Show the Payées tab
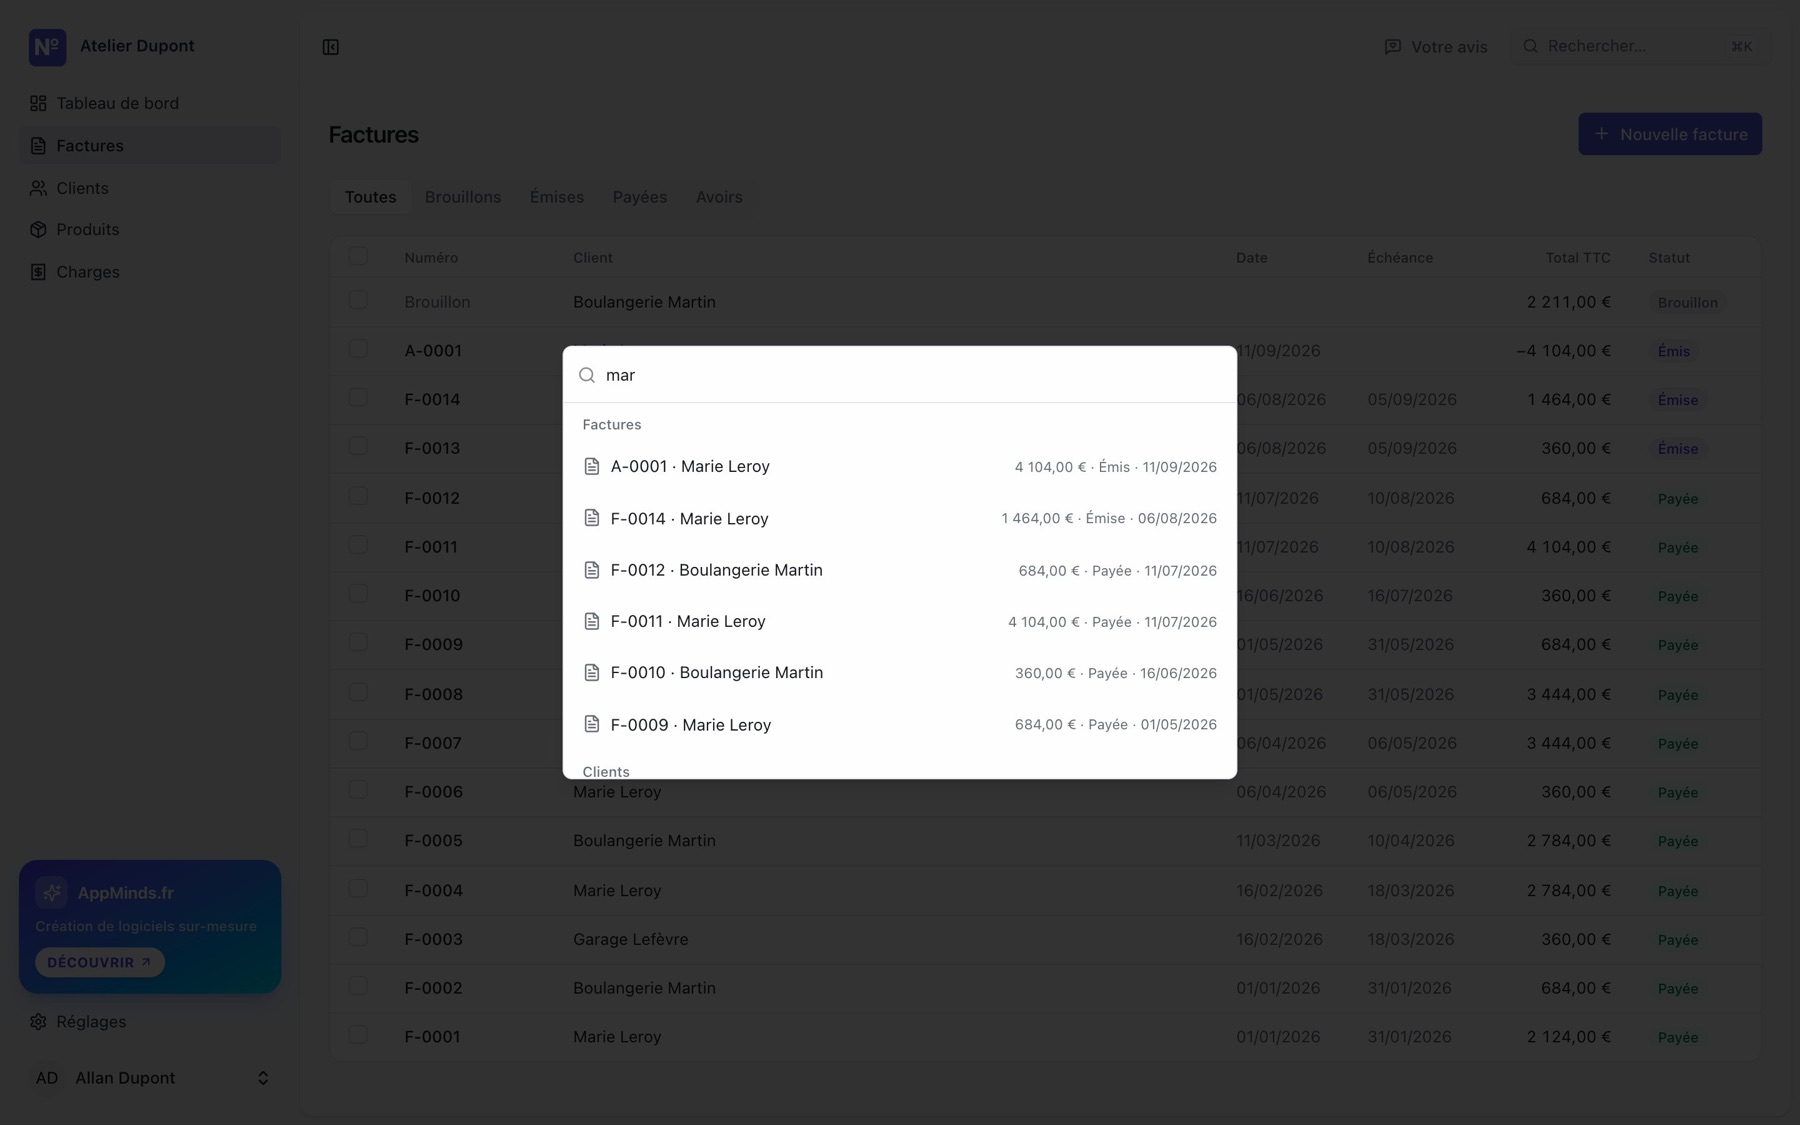This screenshot has width=1800, height=1125. (640, 197)
